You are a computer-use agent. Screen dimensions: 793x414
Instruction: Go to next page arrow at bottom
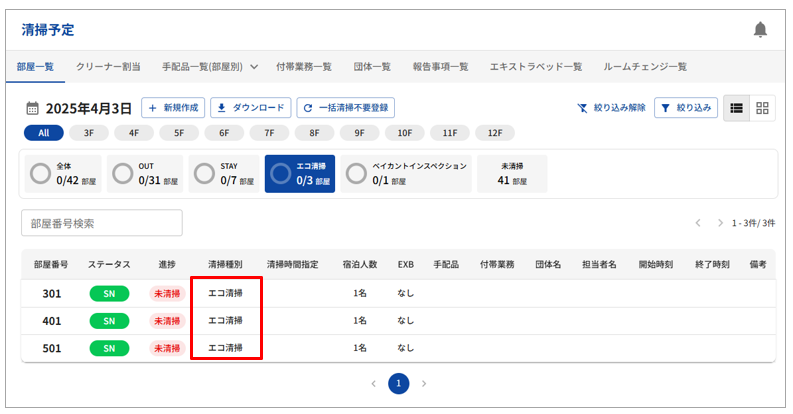pos(424,383)
